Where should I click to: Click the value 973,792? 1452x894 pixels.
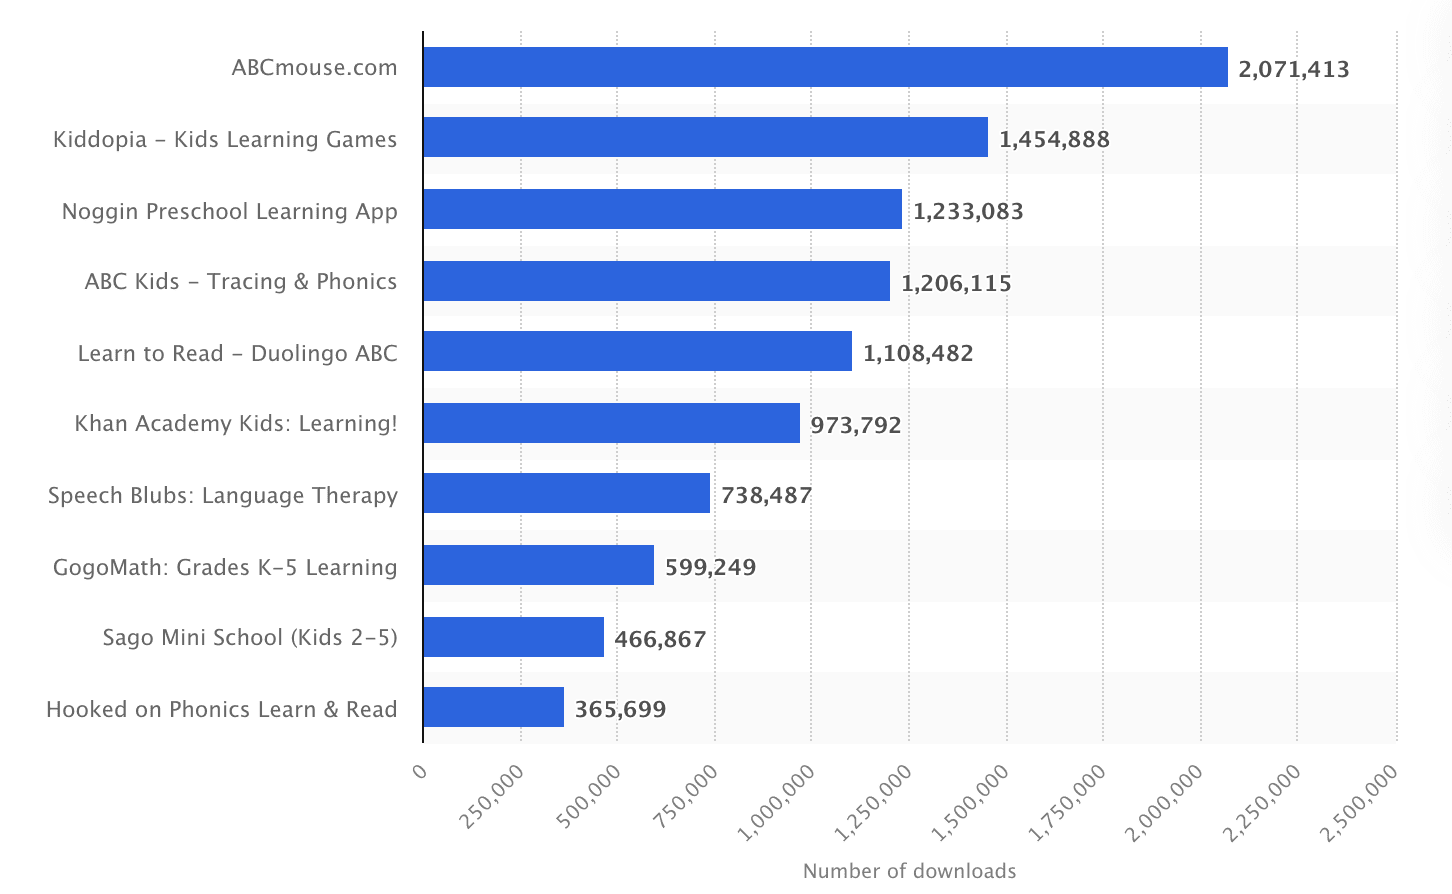pos(856,426)
